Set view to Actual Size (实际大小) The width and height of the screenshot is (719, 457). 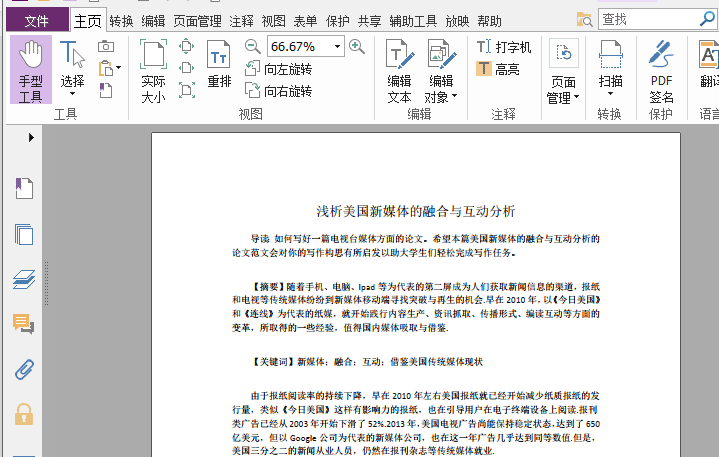point(153,71)
